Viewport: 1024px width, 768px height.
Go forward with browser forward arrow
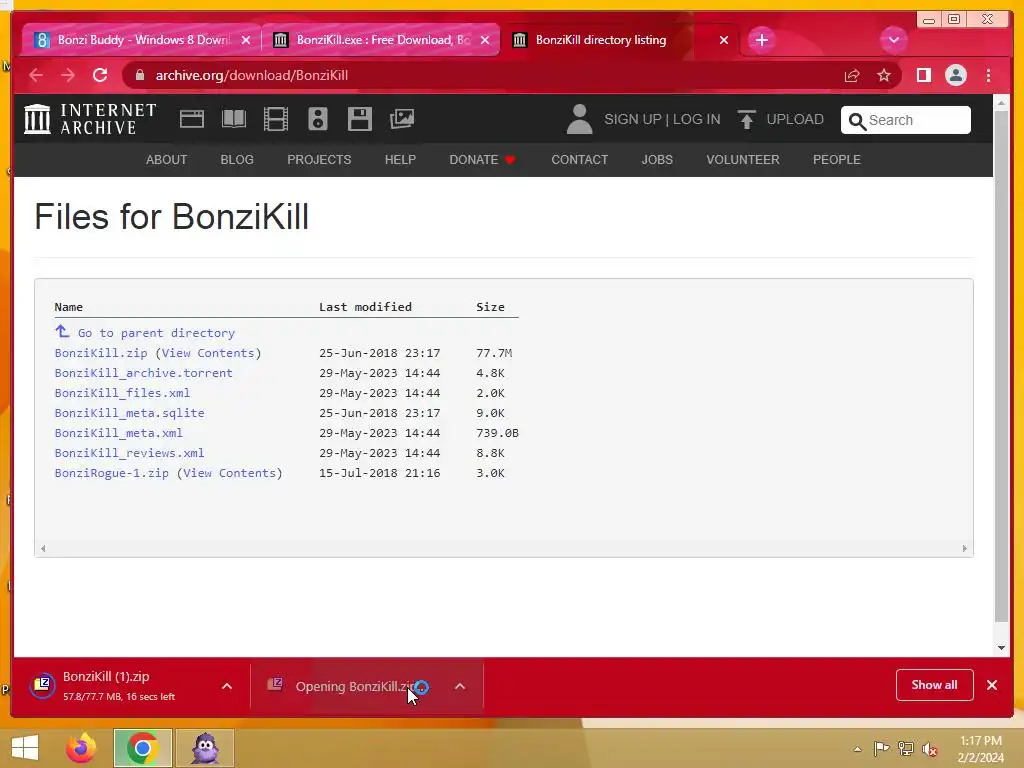[x=67, y=75]
